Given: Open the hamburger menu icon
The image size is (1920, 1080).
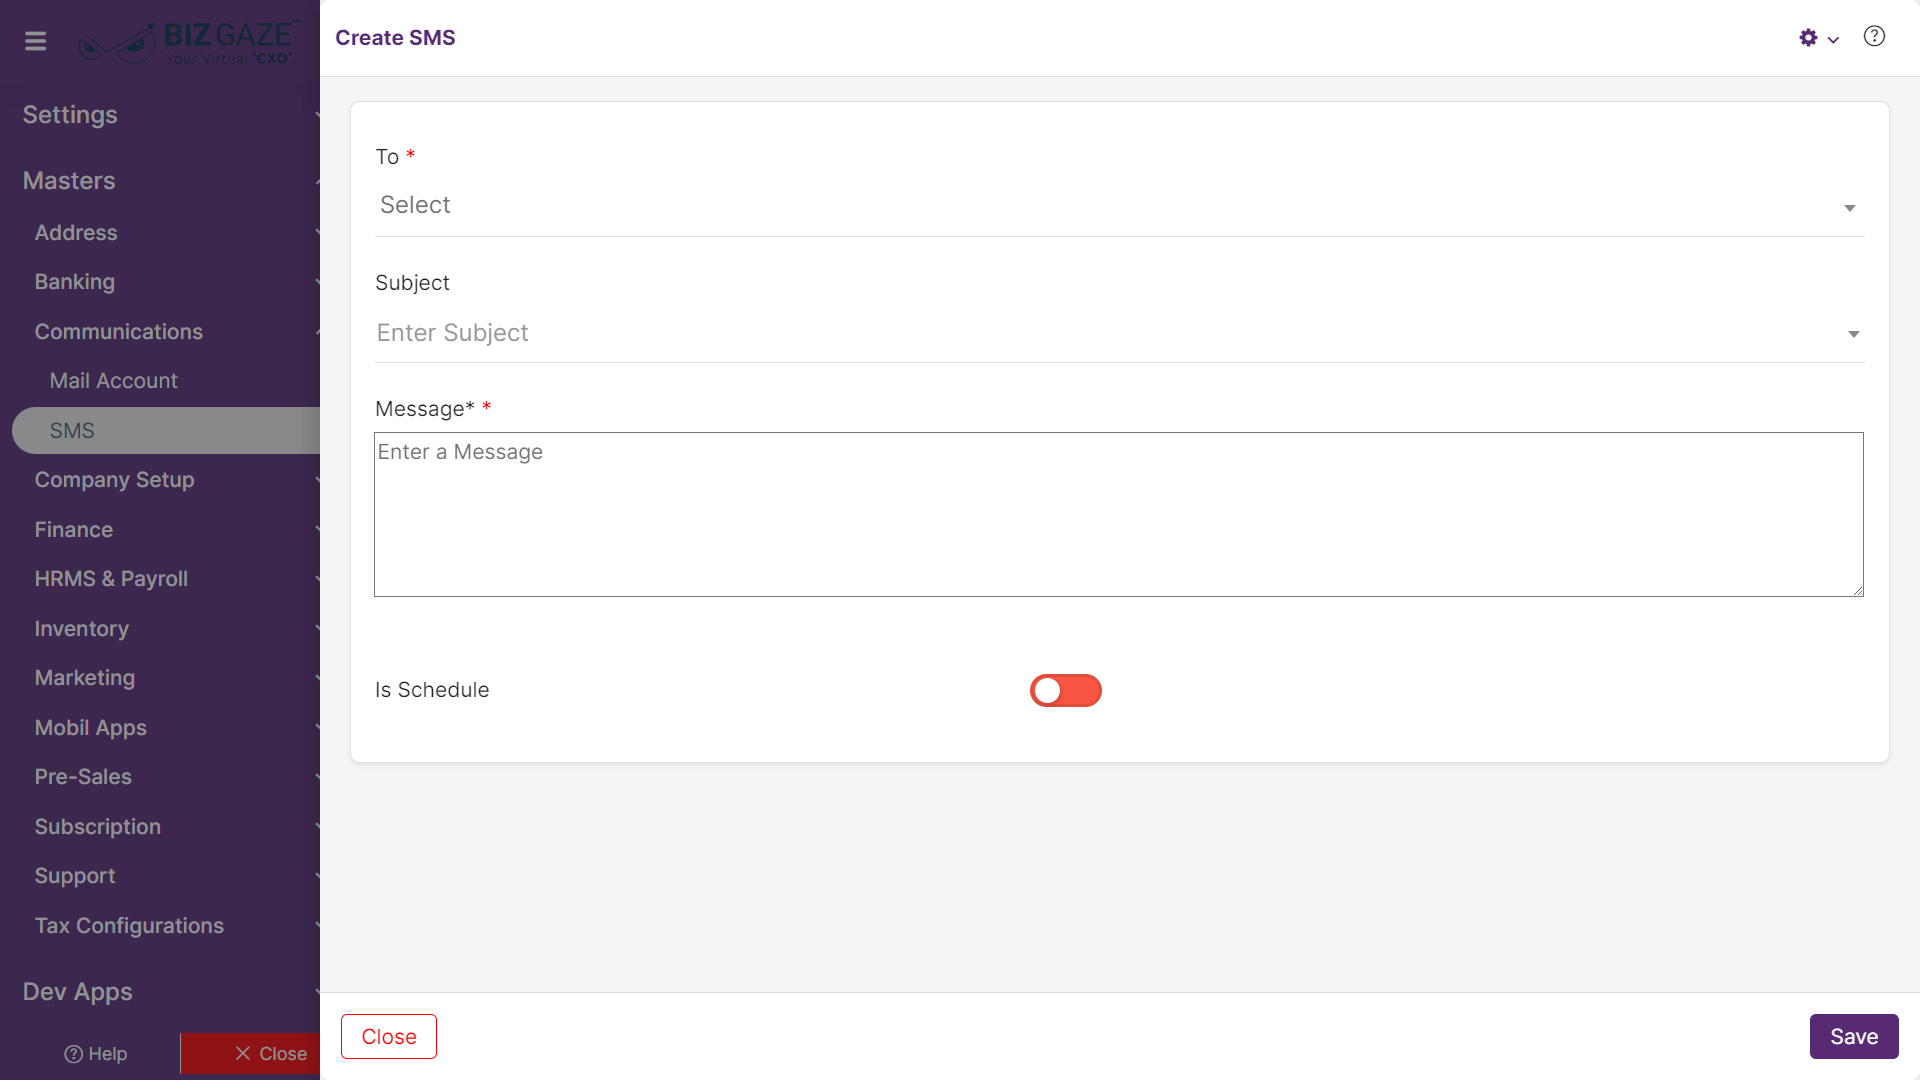Looking at the screenshot, I should click(x=36, y=41).
